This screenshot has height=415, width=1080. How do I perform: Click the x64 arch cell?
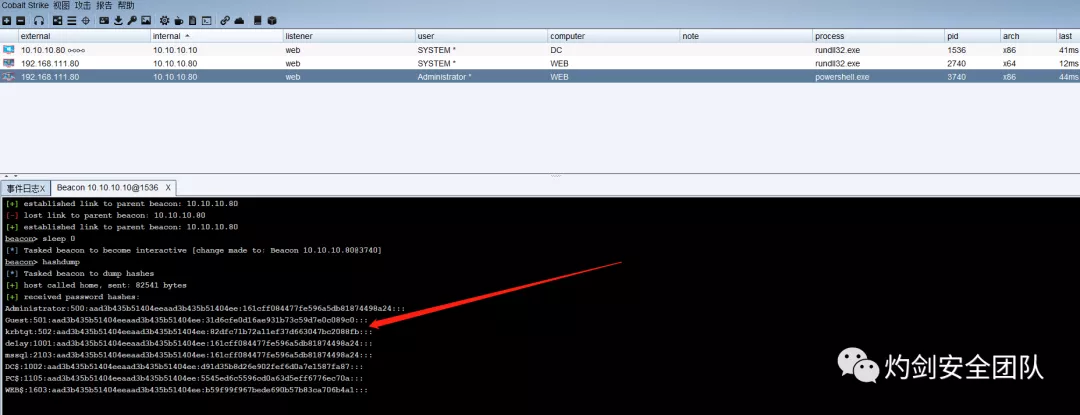click(1009, 63)
